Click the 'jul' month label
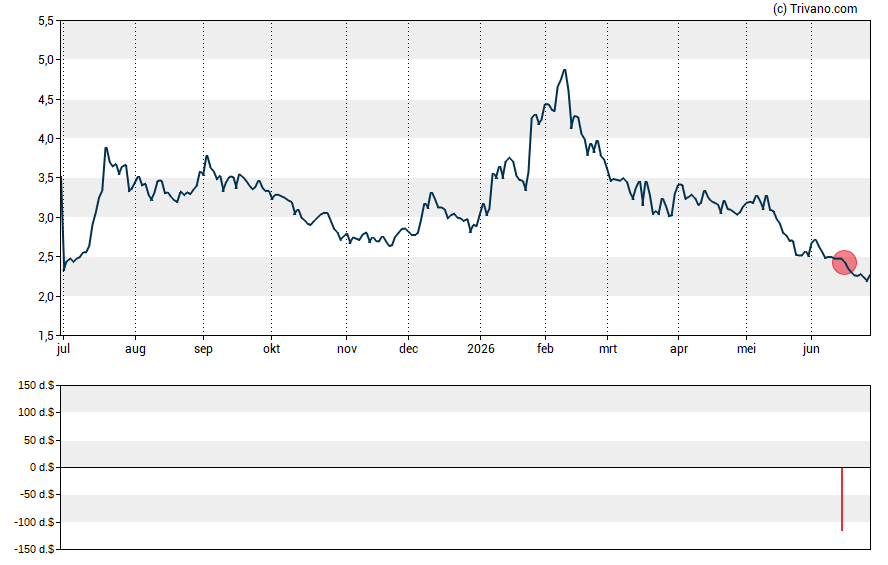The image size is (888, 565). [63, 349]
